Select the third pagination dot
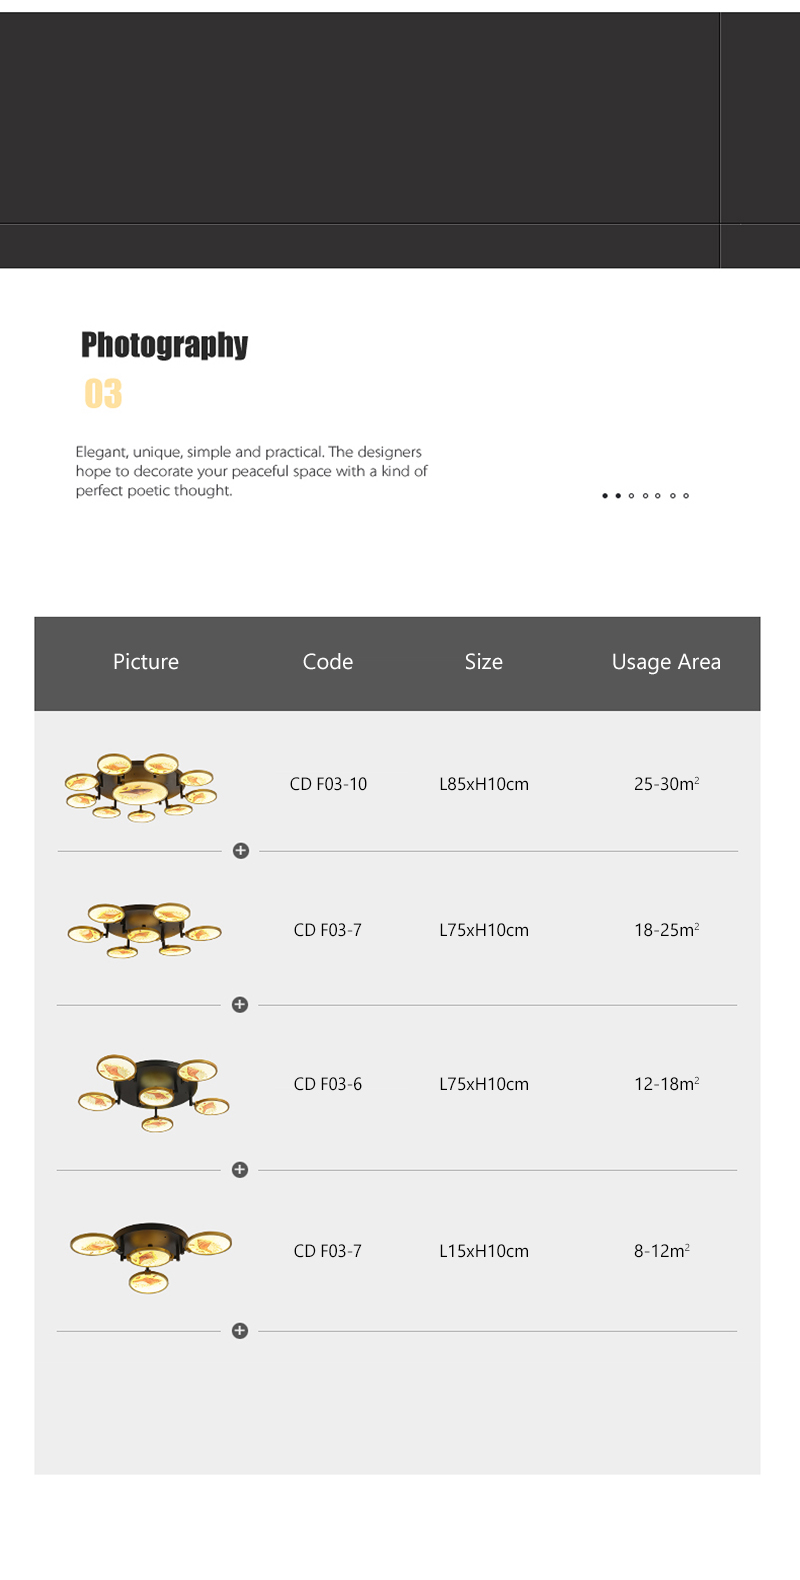The image size is (800, 1580). (x=631, y=496)
